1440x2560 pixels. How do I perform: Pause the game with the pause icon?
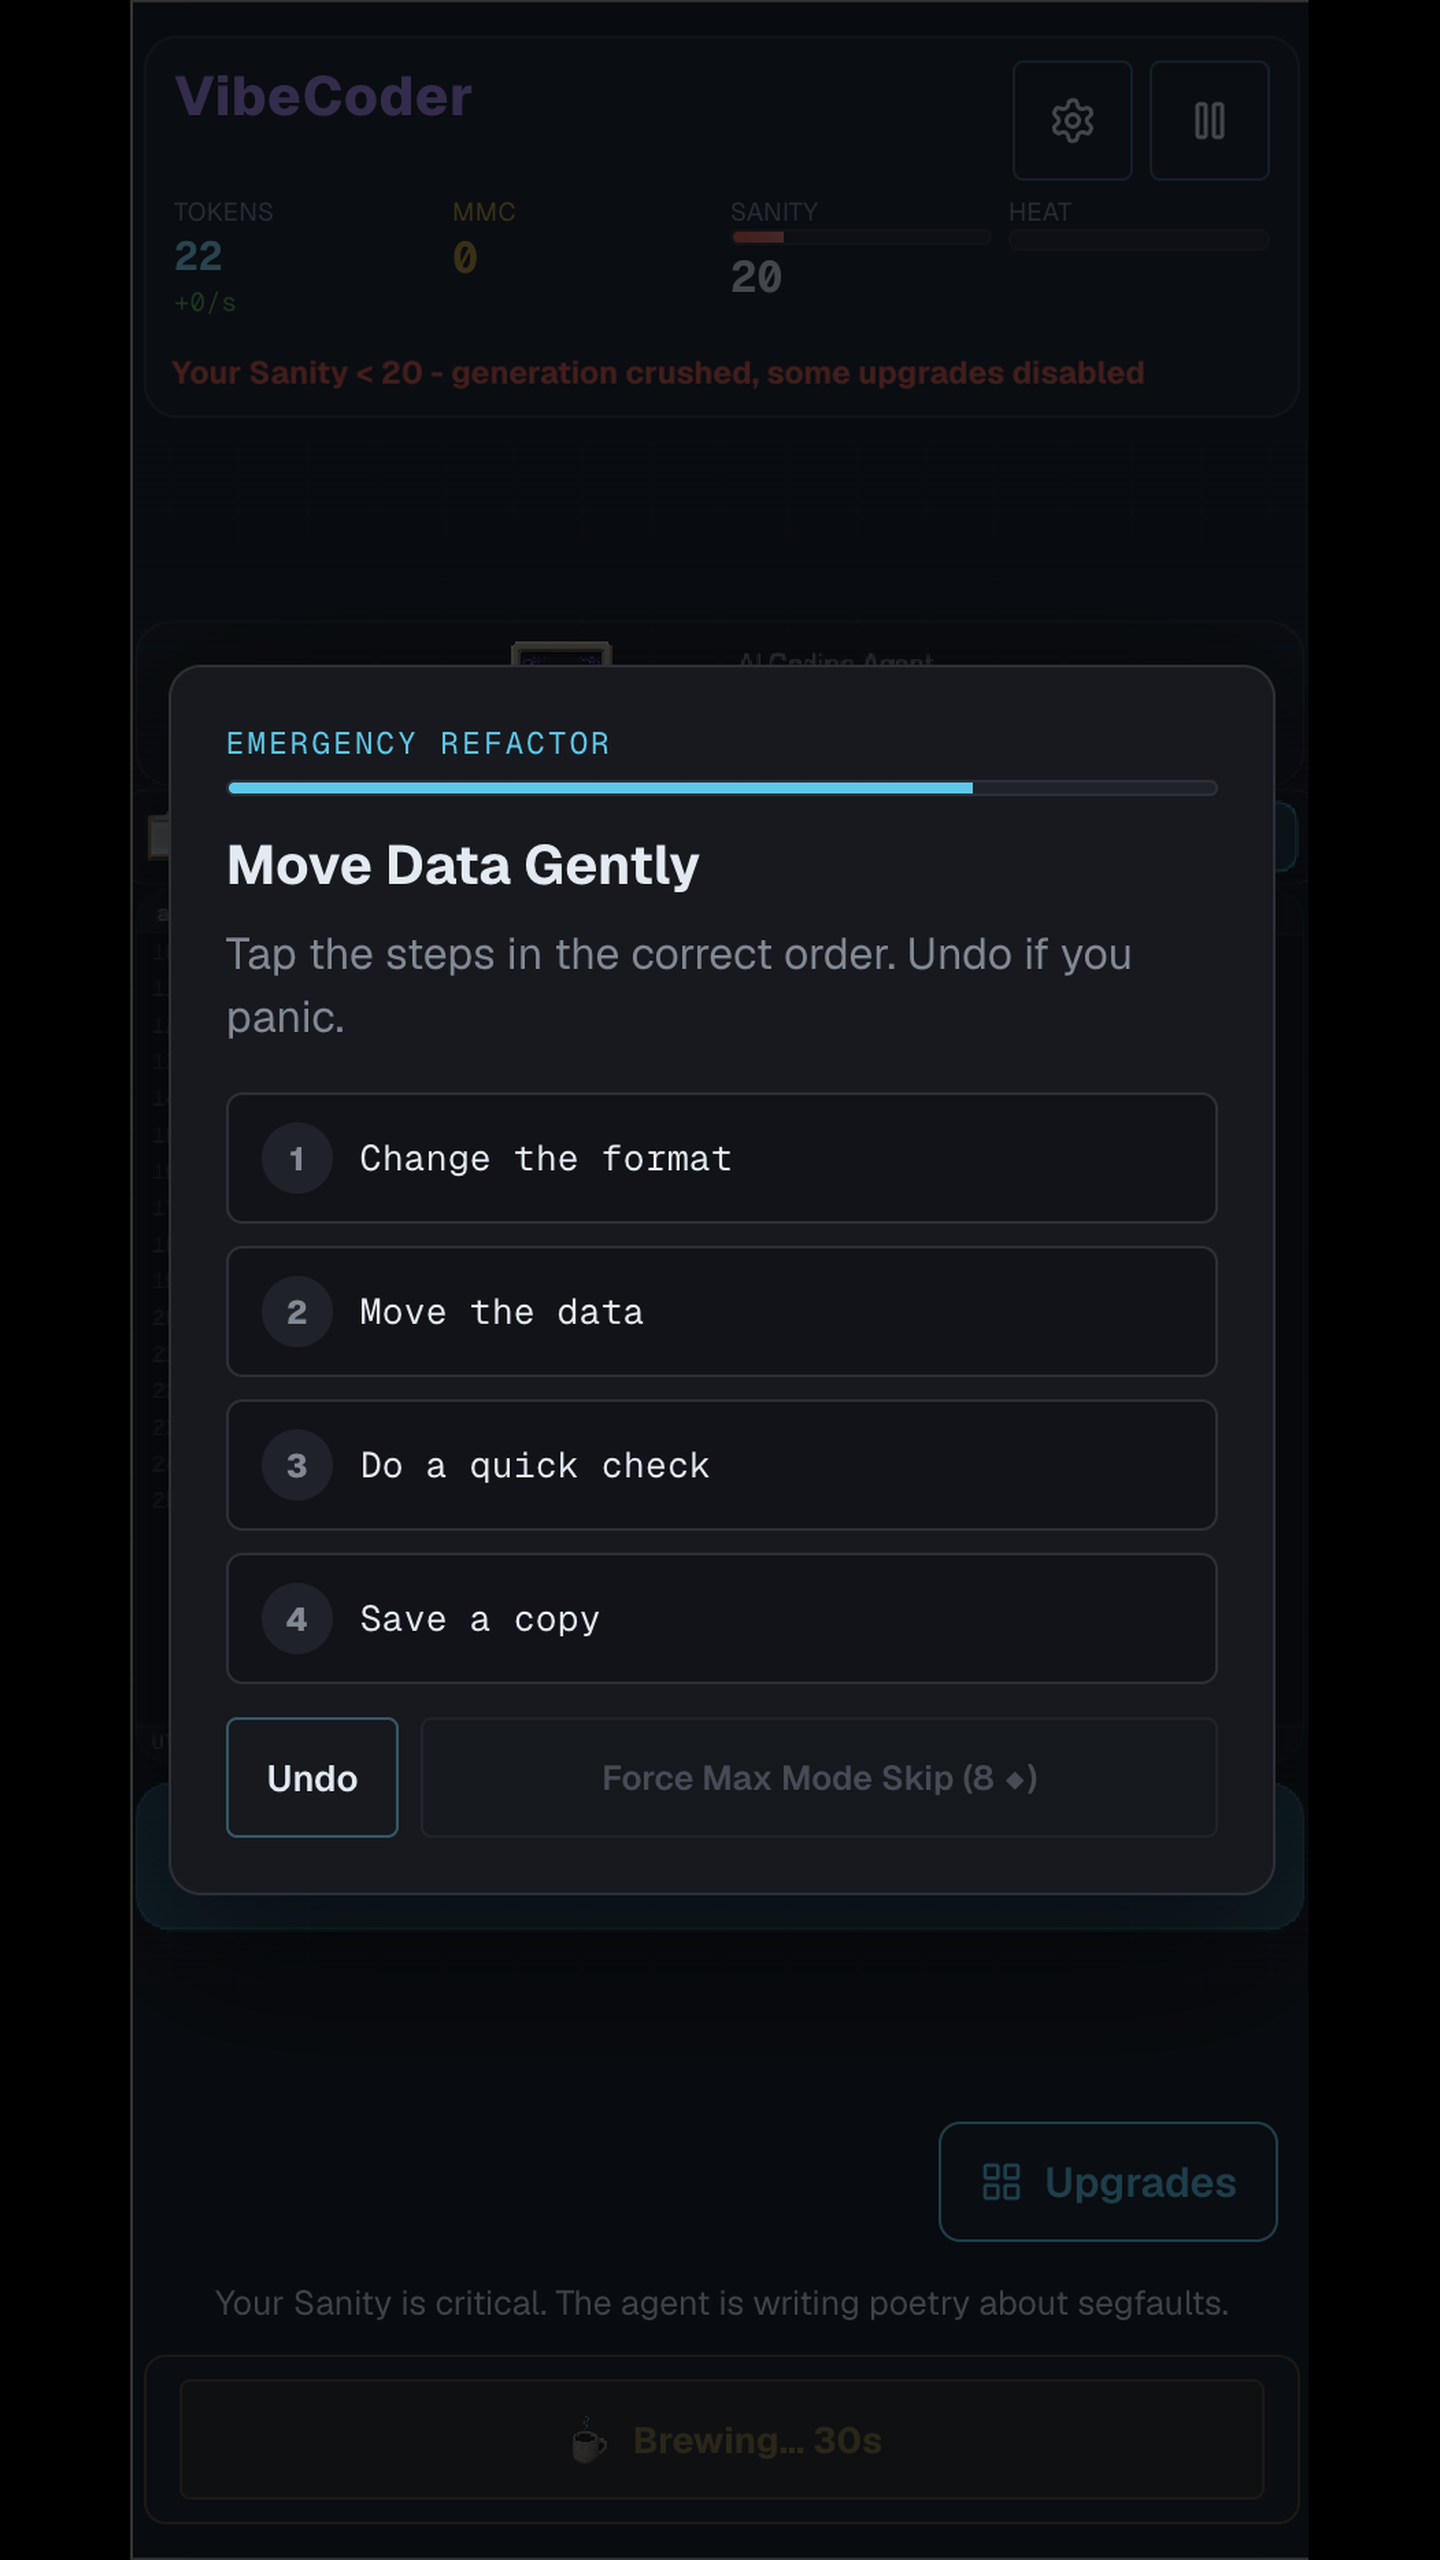pos(1209,121)
